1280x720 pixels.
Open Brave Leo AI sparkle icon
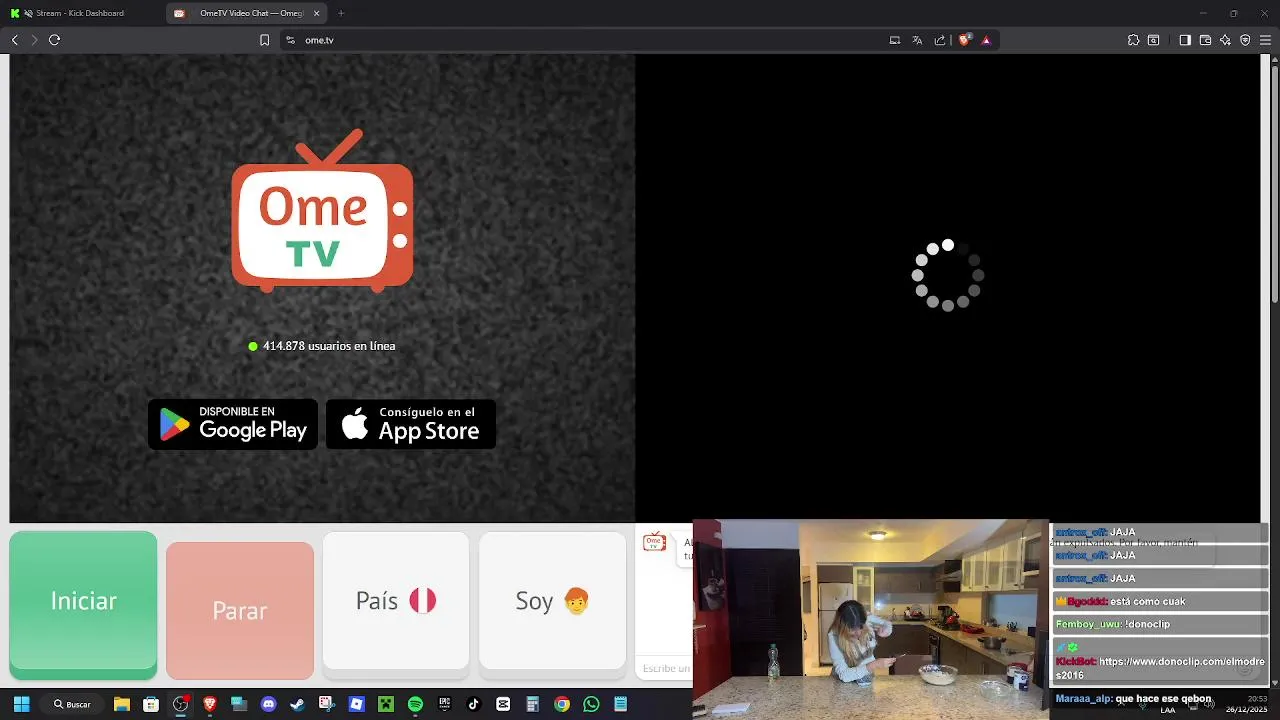[x=1225, y=40]
